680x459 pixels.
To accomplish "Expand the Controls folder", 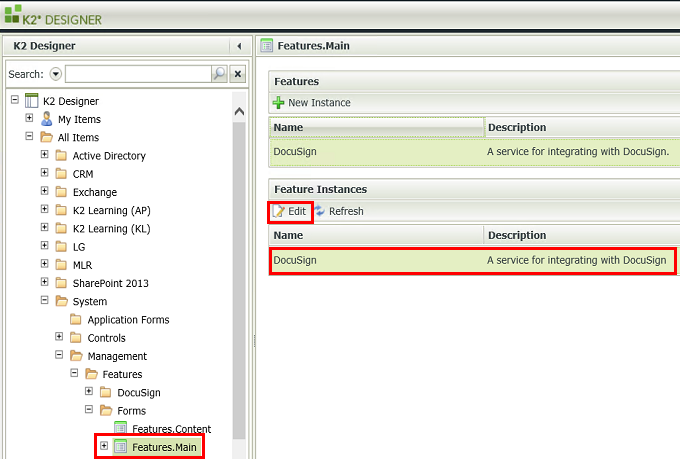I will [59, 337].
